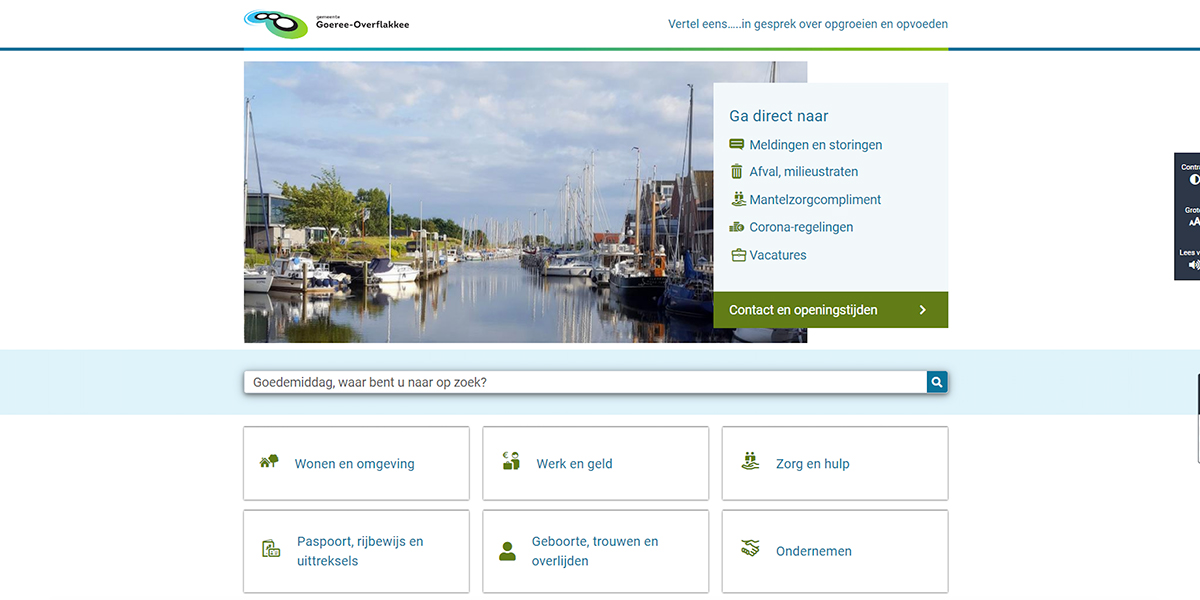Viewport: 1200px width, 600px height.
Task: Click the read-aloud speaker icon
Action: (1193, 265)
